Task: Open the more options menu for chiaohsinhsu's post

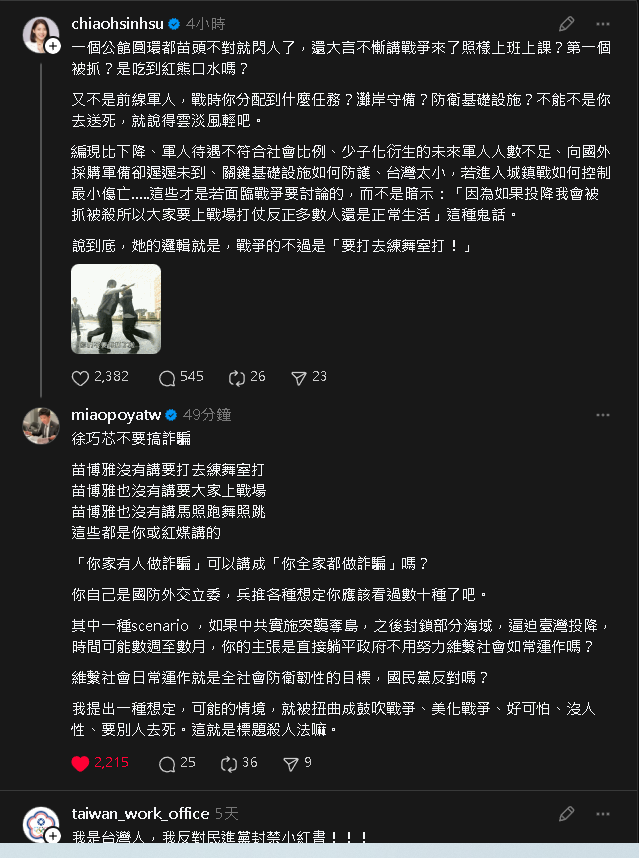Action: (x=602, y=24)
